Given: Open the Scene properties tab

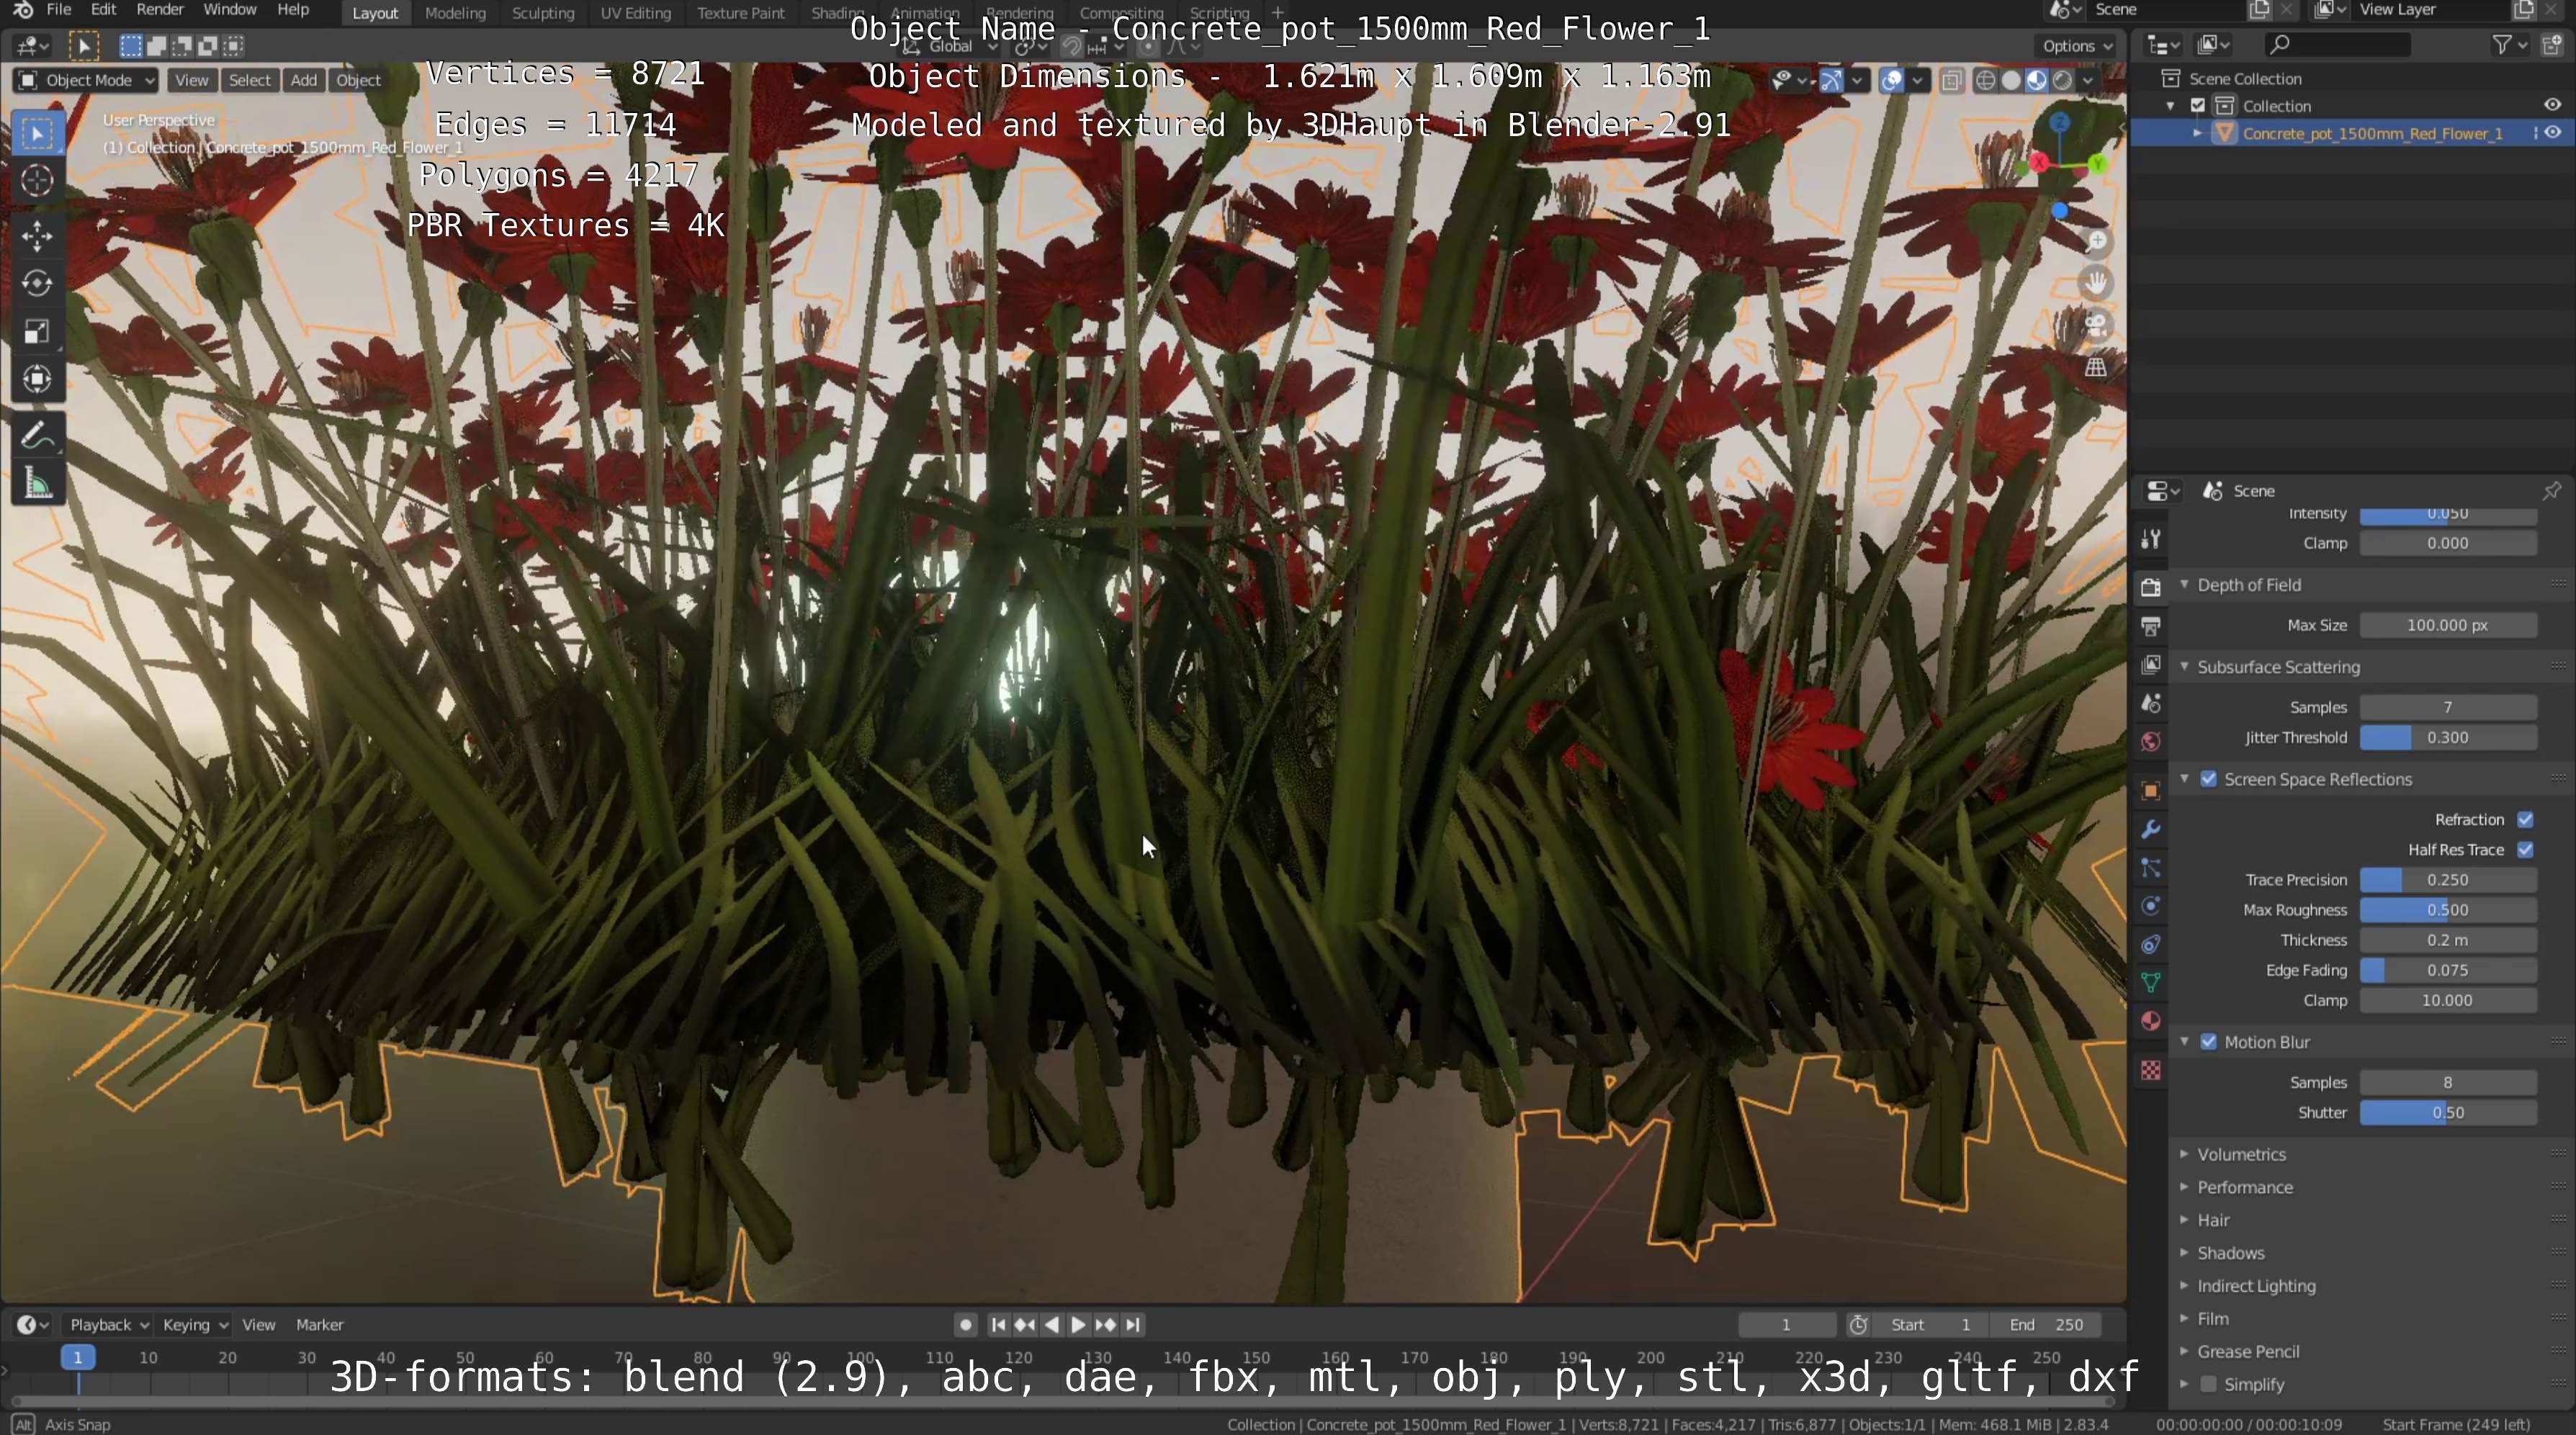Looking at the screenshot, I should coord(2151,703).
